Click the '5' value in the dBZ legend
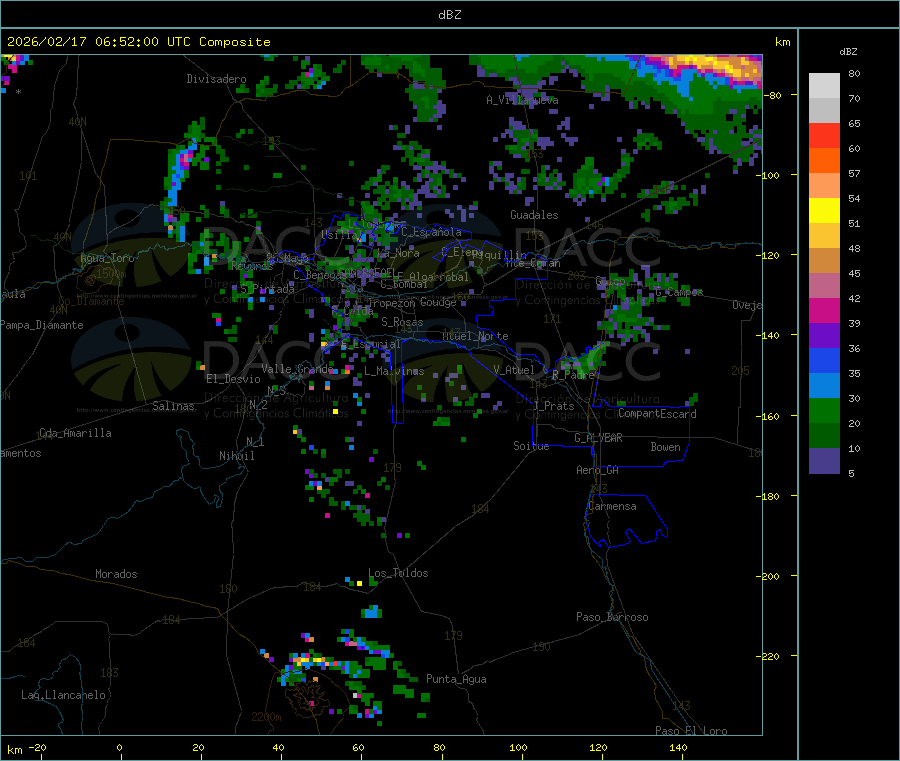900x761 pixels. [851, 473]
